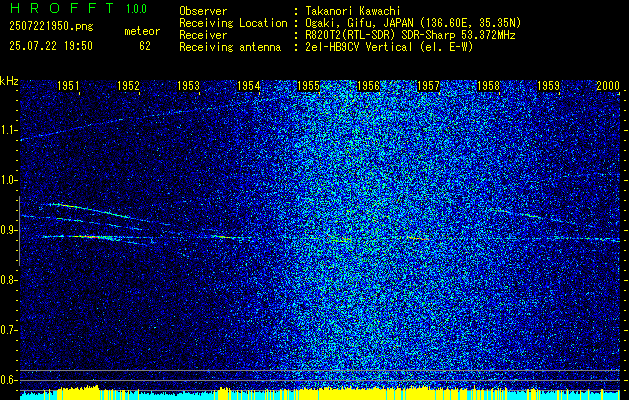This screenshot has width=629, height=400.
Task: Click the meteor count value 62
Action: [x=145, y=46]
